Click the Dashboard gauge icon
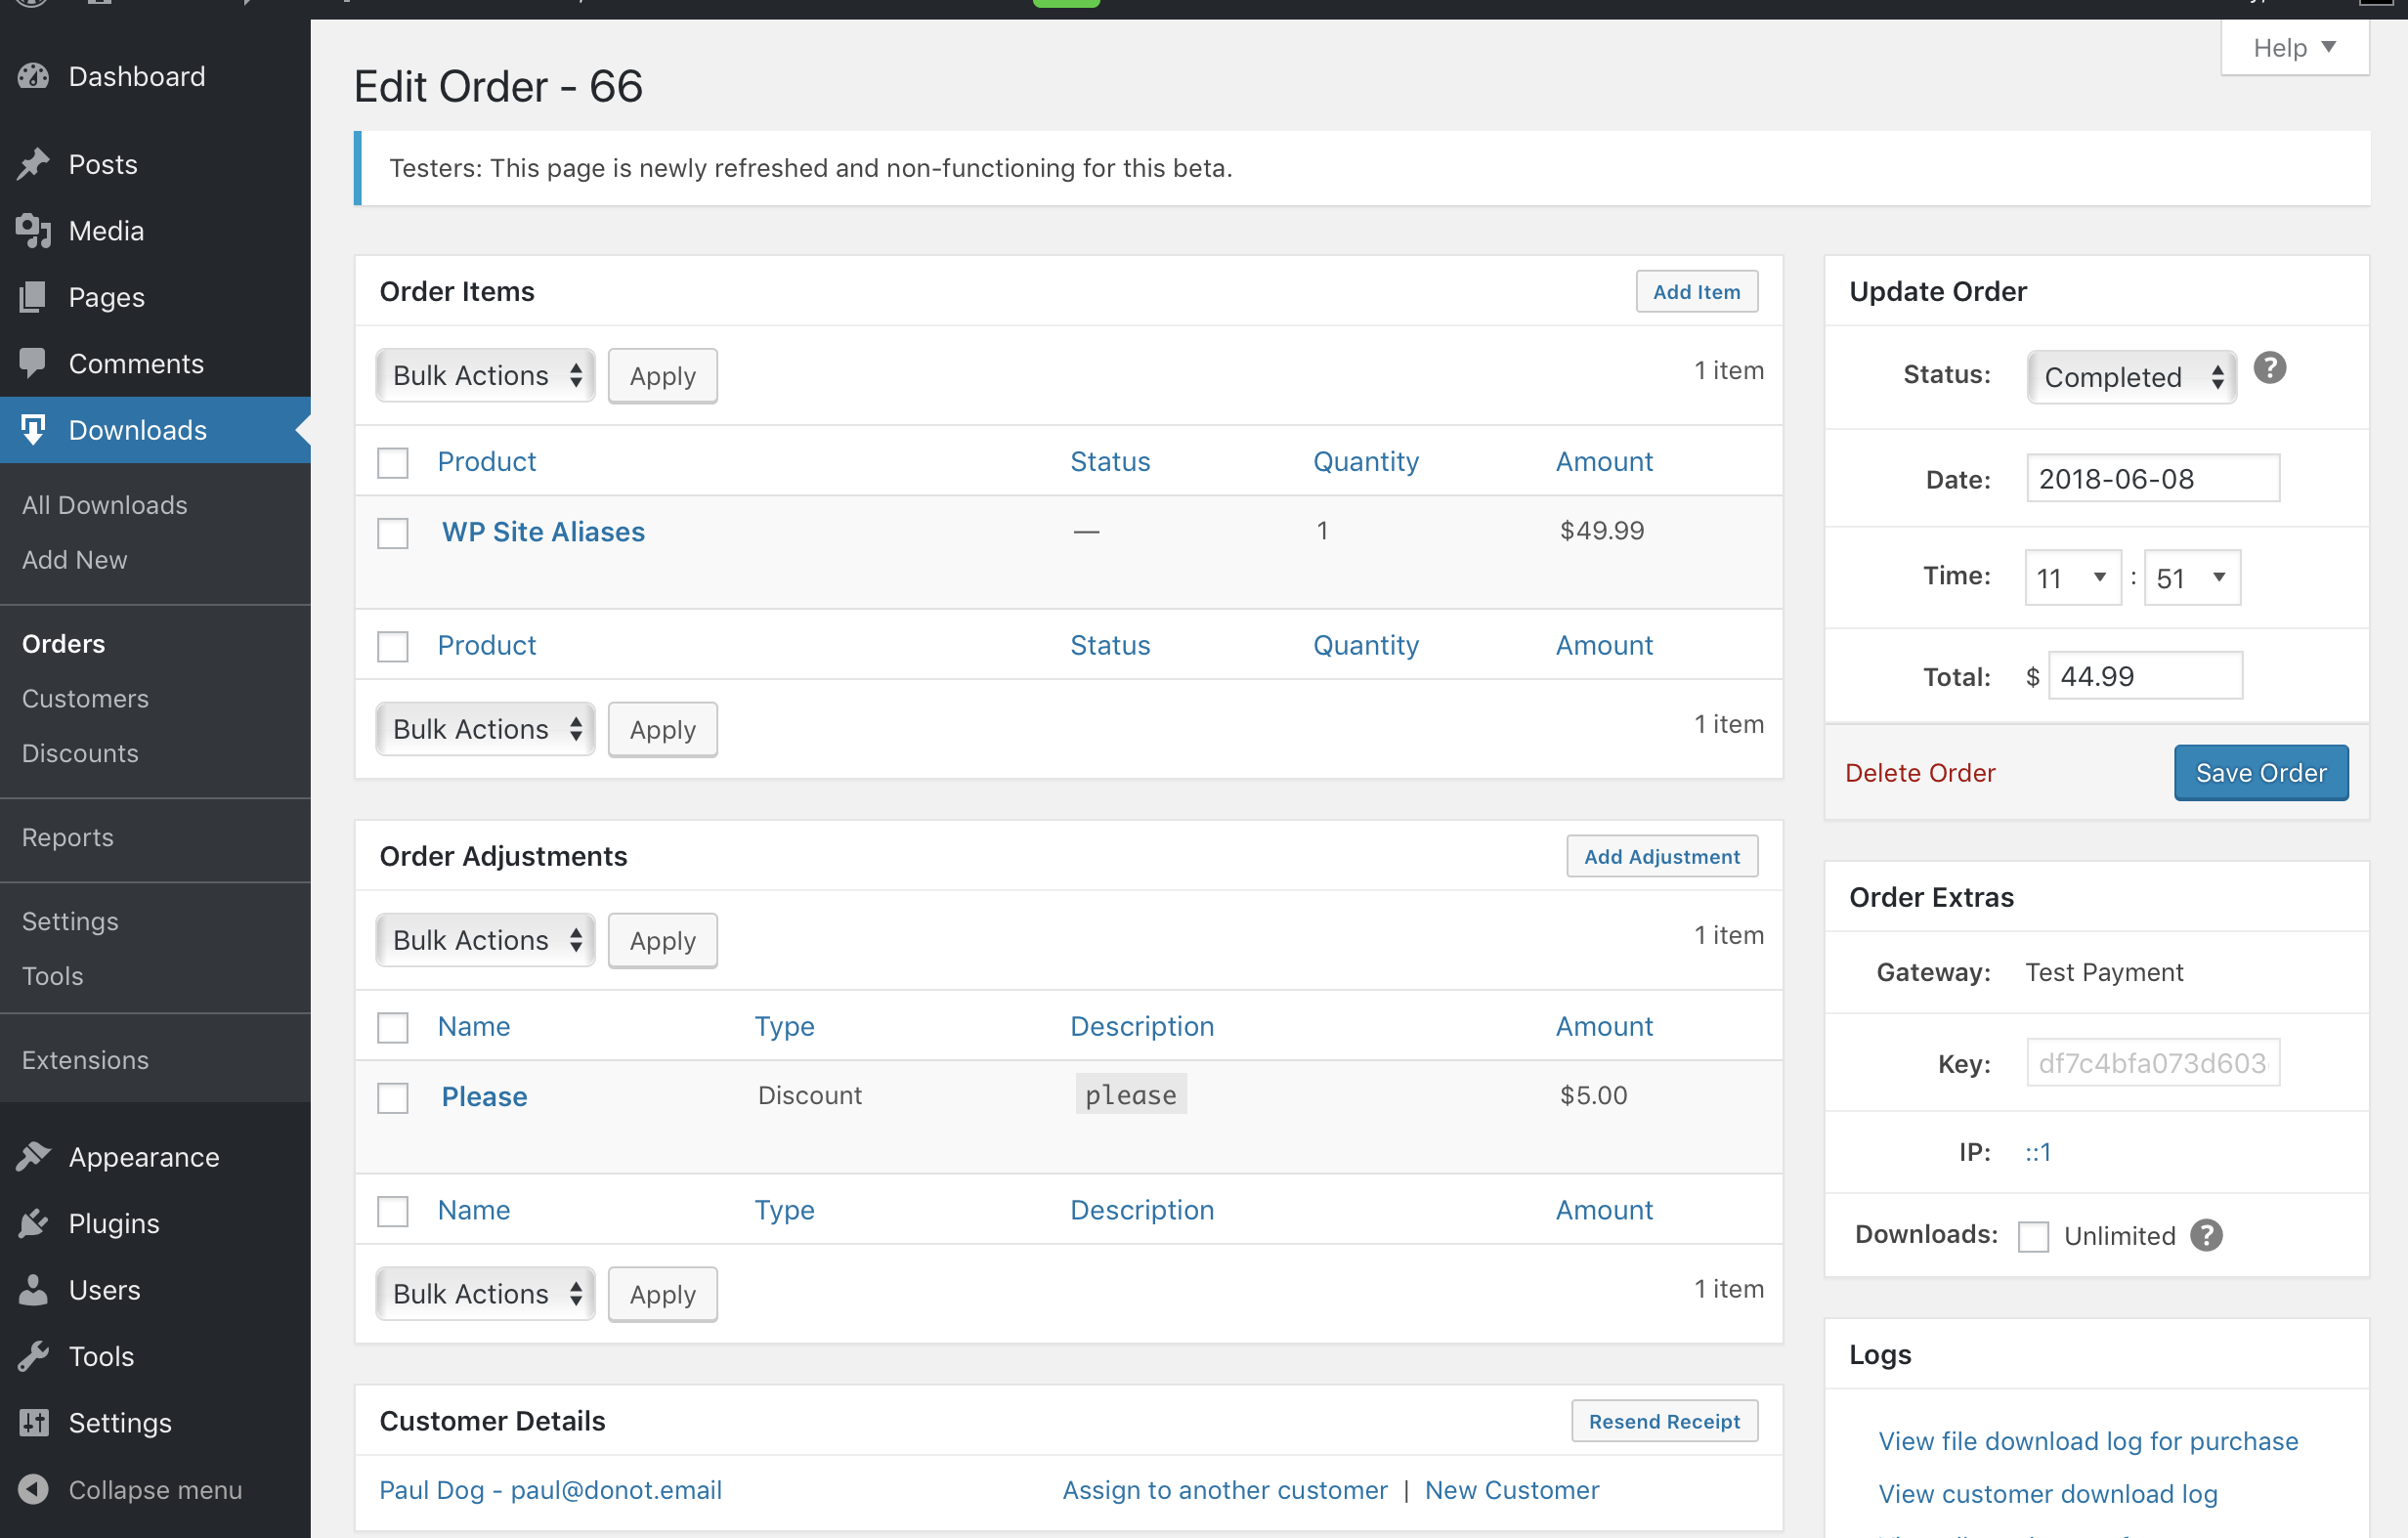2408x1538 pixels. click(x=33, y=77)
